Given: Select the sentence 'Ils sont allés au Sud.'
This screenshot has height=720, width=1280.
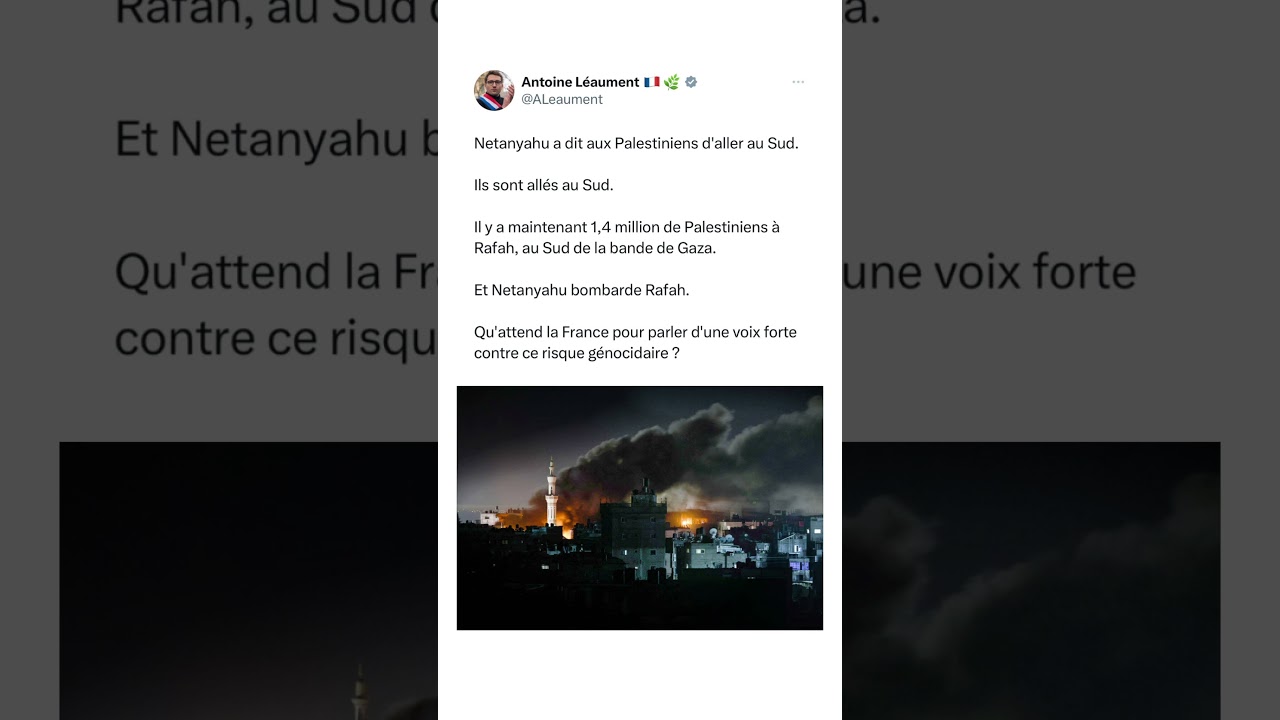Looking at the screenshot, I should pos(544,185).
